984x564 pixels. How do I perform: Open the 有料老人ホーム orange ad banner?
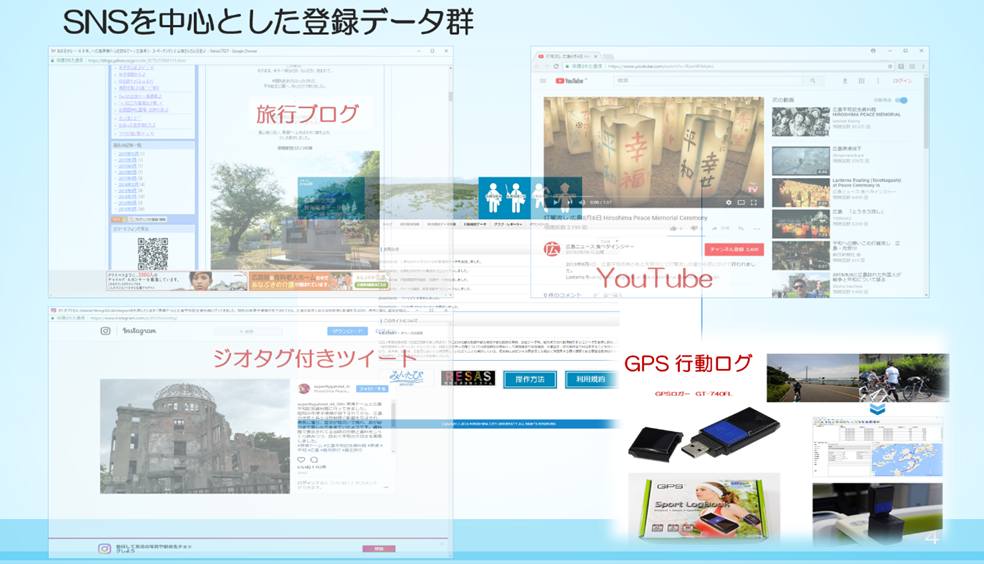[319, 281]
